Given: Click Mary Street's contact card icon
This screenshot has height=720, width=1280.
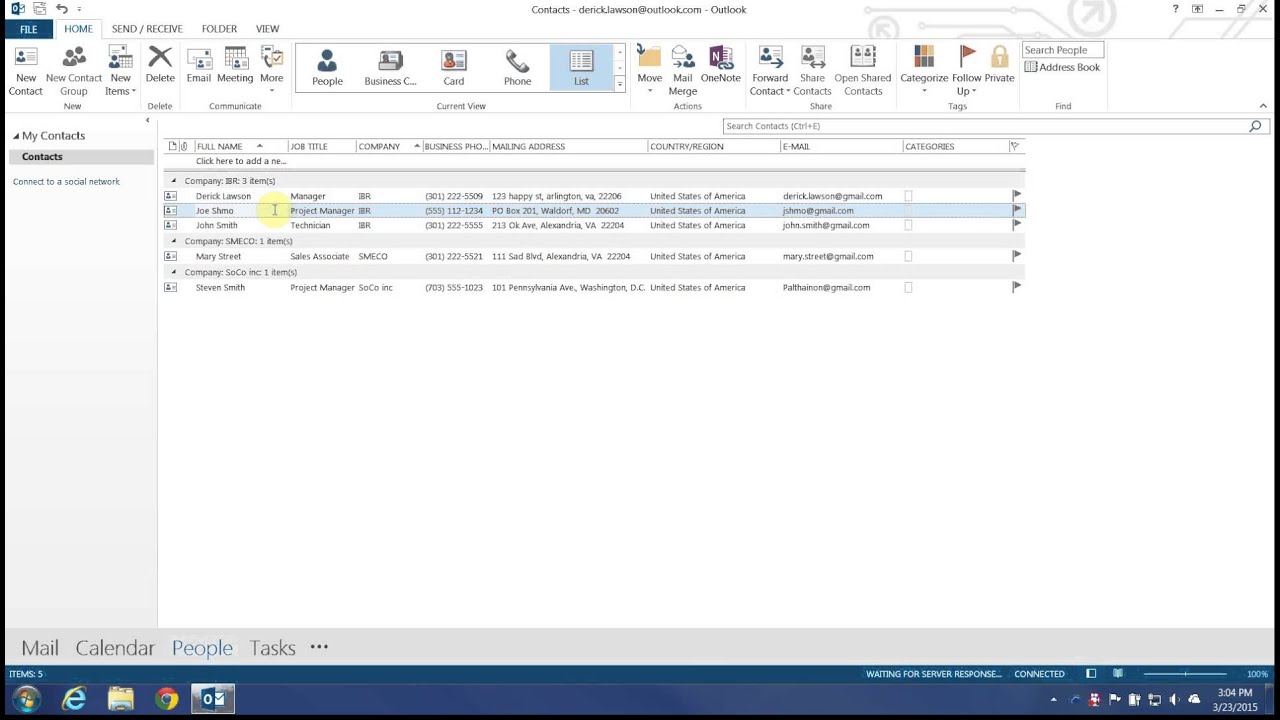Looking at the screenshot, I should pos(171,256).
